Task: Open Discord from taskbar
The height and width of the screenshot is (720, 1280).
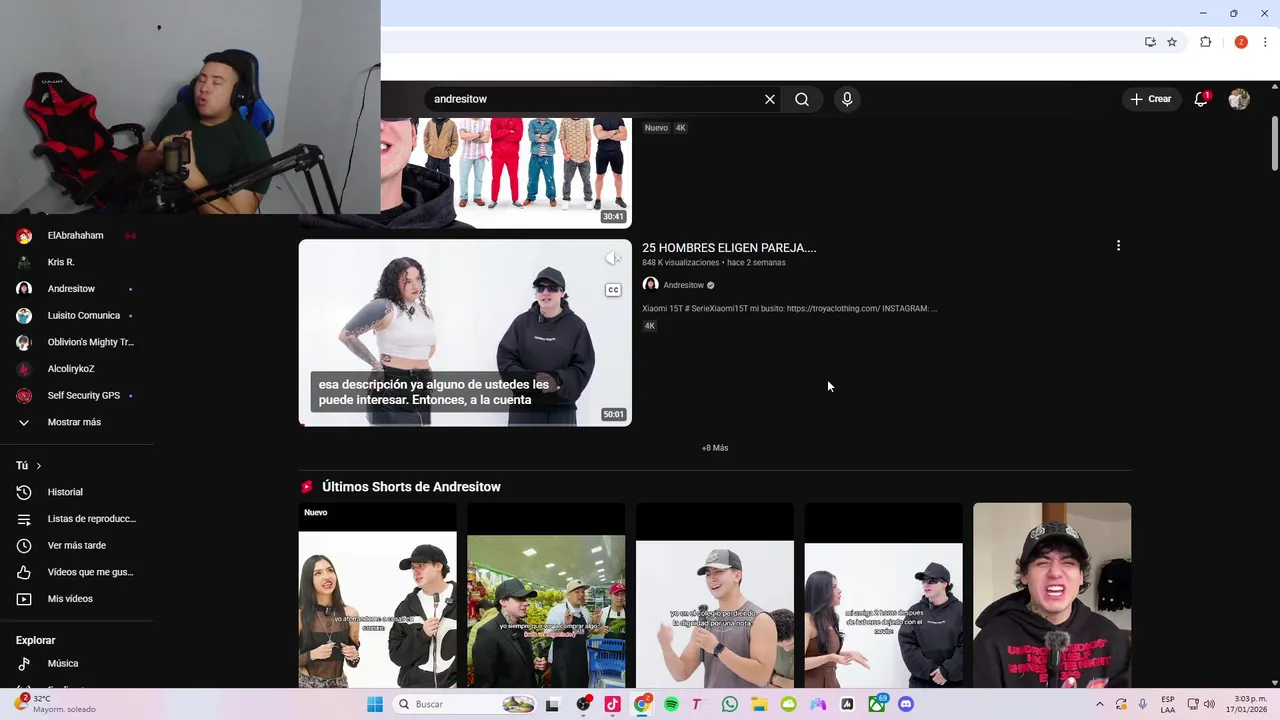Action: click(906, 704)
